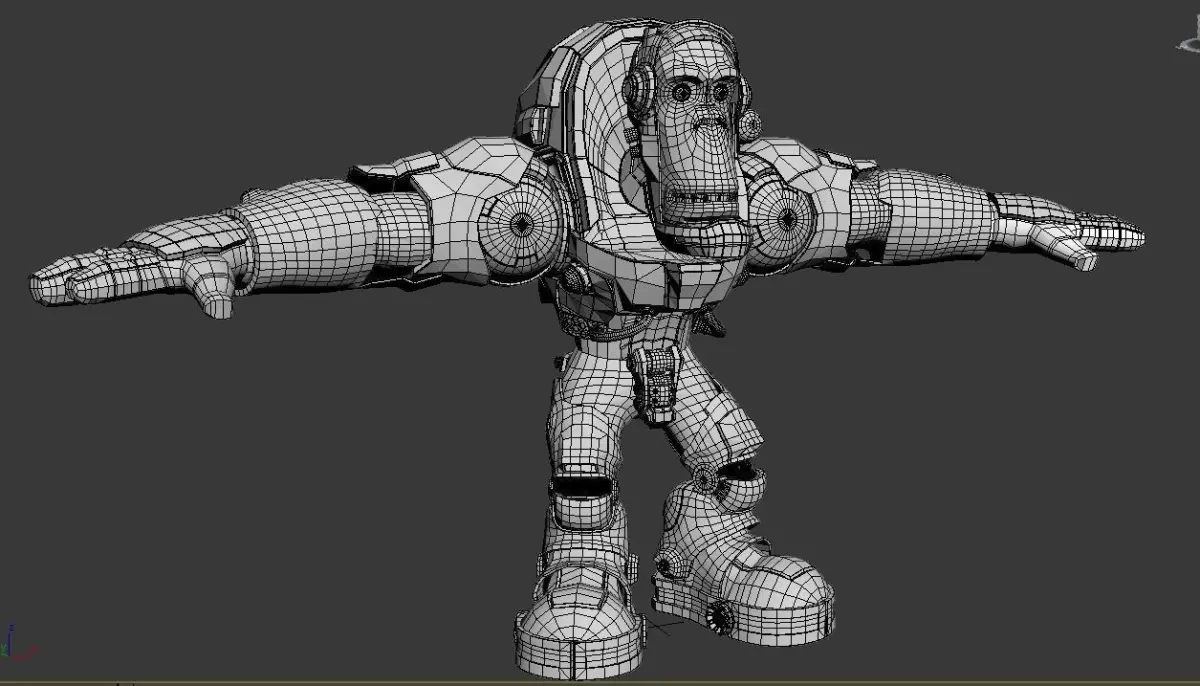Select the round knob on the boot side
The width and height of the screenshot is (1200, 686).
point(721,617)
